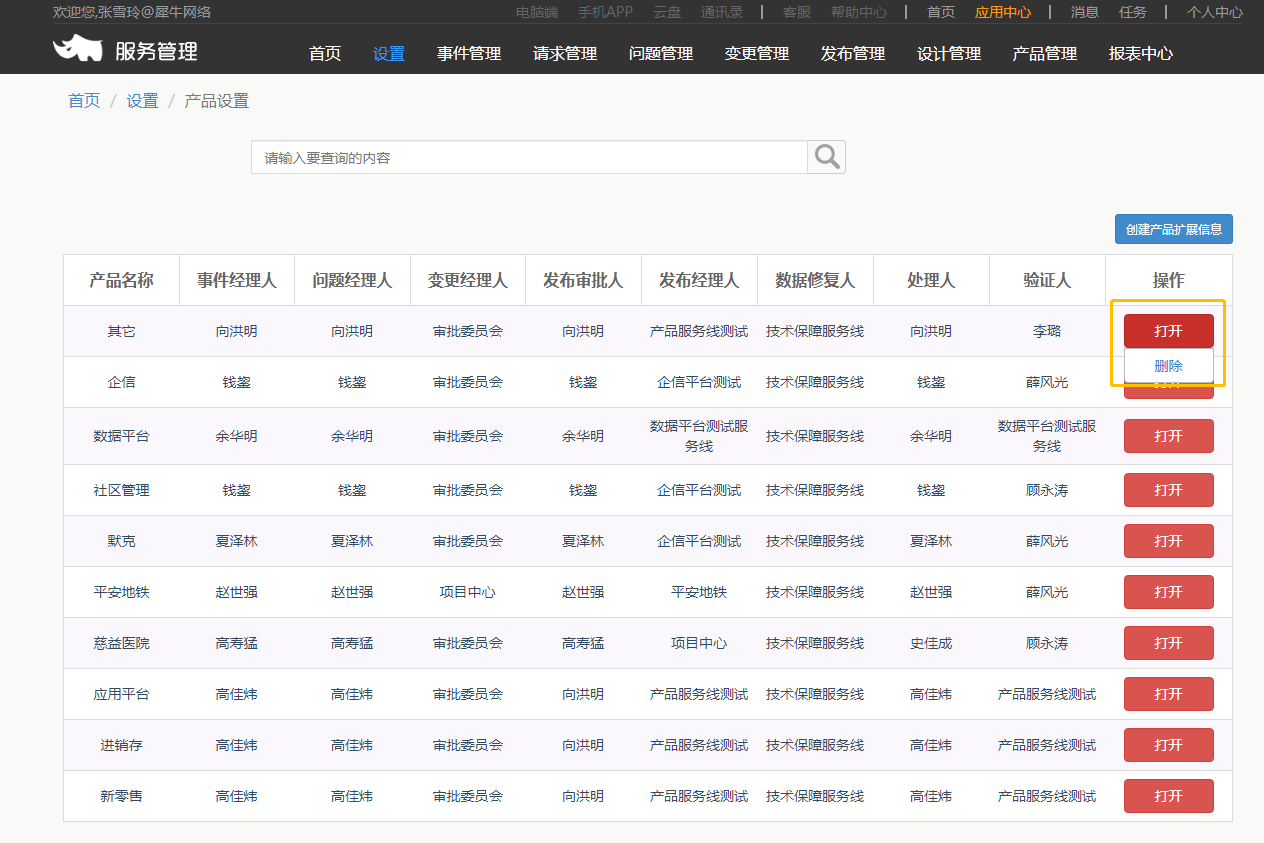Click 史佳成 in 慈益医院 row
The height and width of the screenshot is (843, 1264).
tap(931, 643)
